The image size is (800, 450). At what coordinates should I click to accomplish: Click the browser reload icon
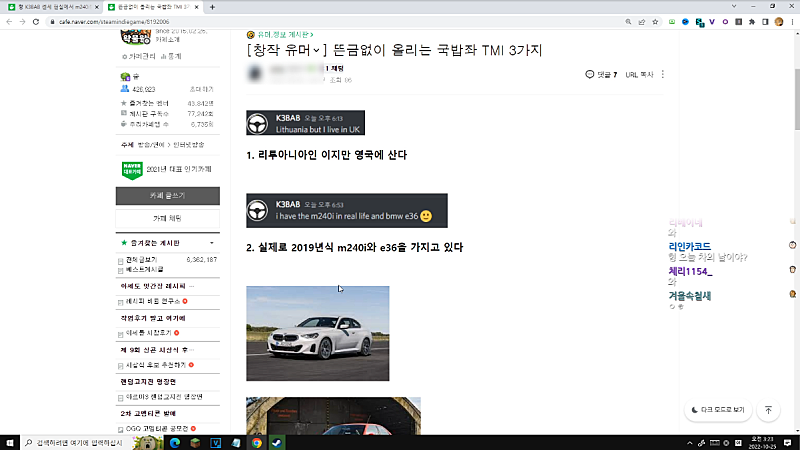[37, 21]
